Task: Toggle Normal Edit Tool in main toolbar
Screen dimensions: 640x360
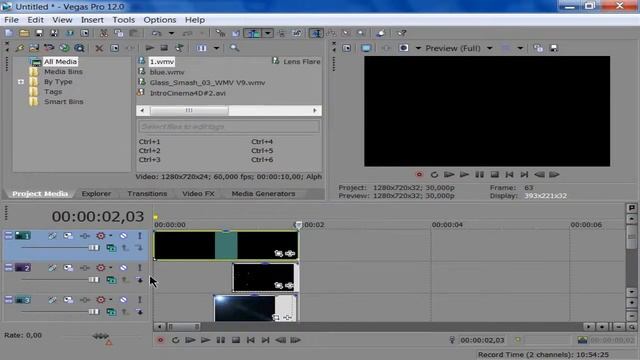Action: [316, 33]
